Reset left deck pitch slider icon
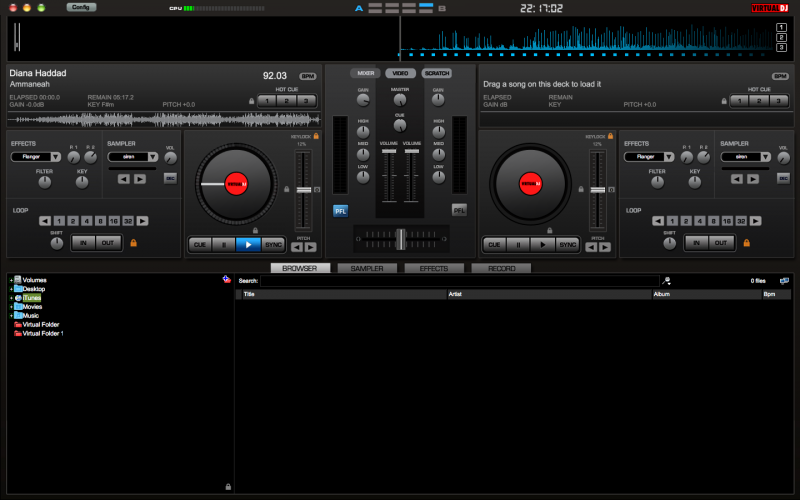This screenshot has height=500, width=800. click(x=317, y=190)
